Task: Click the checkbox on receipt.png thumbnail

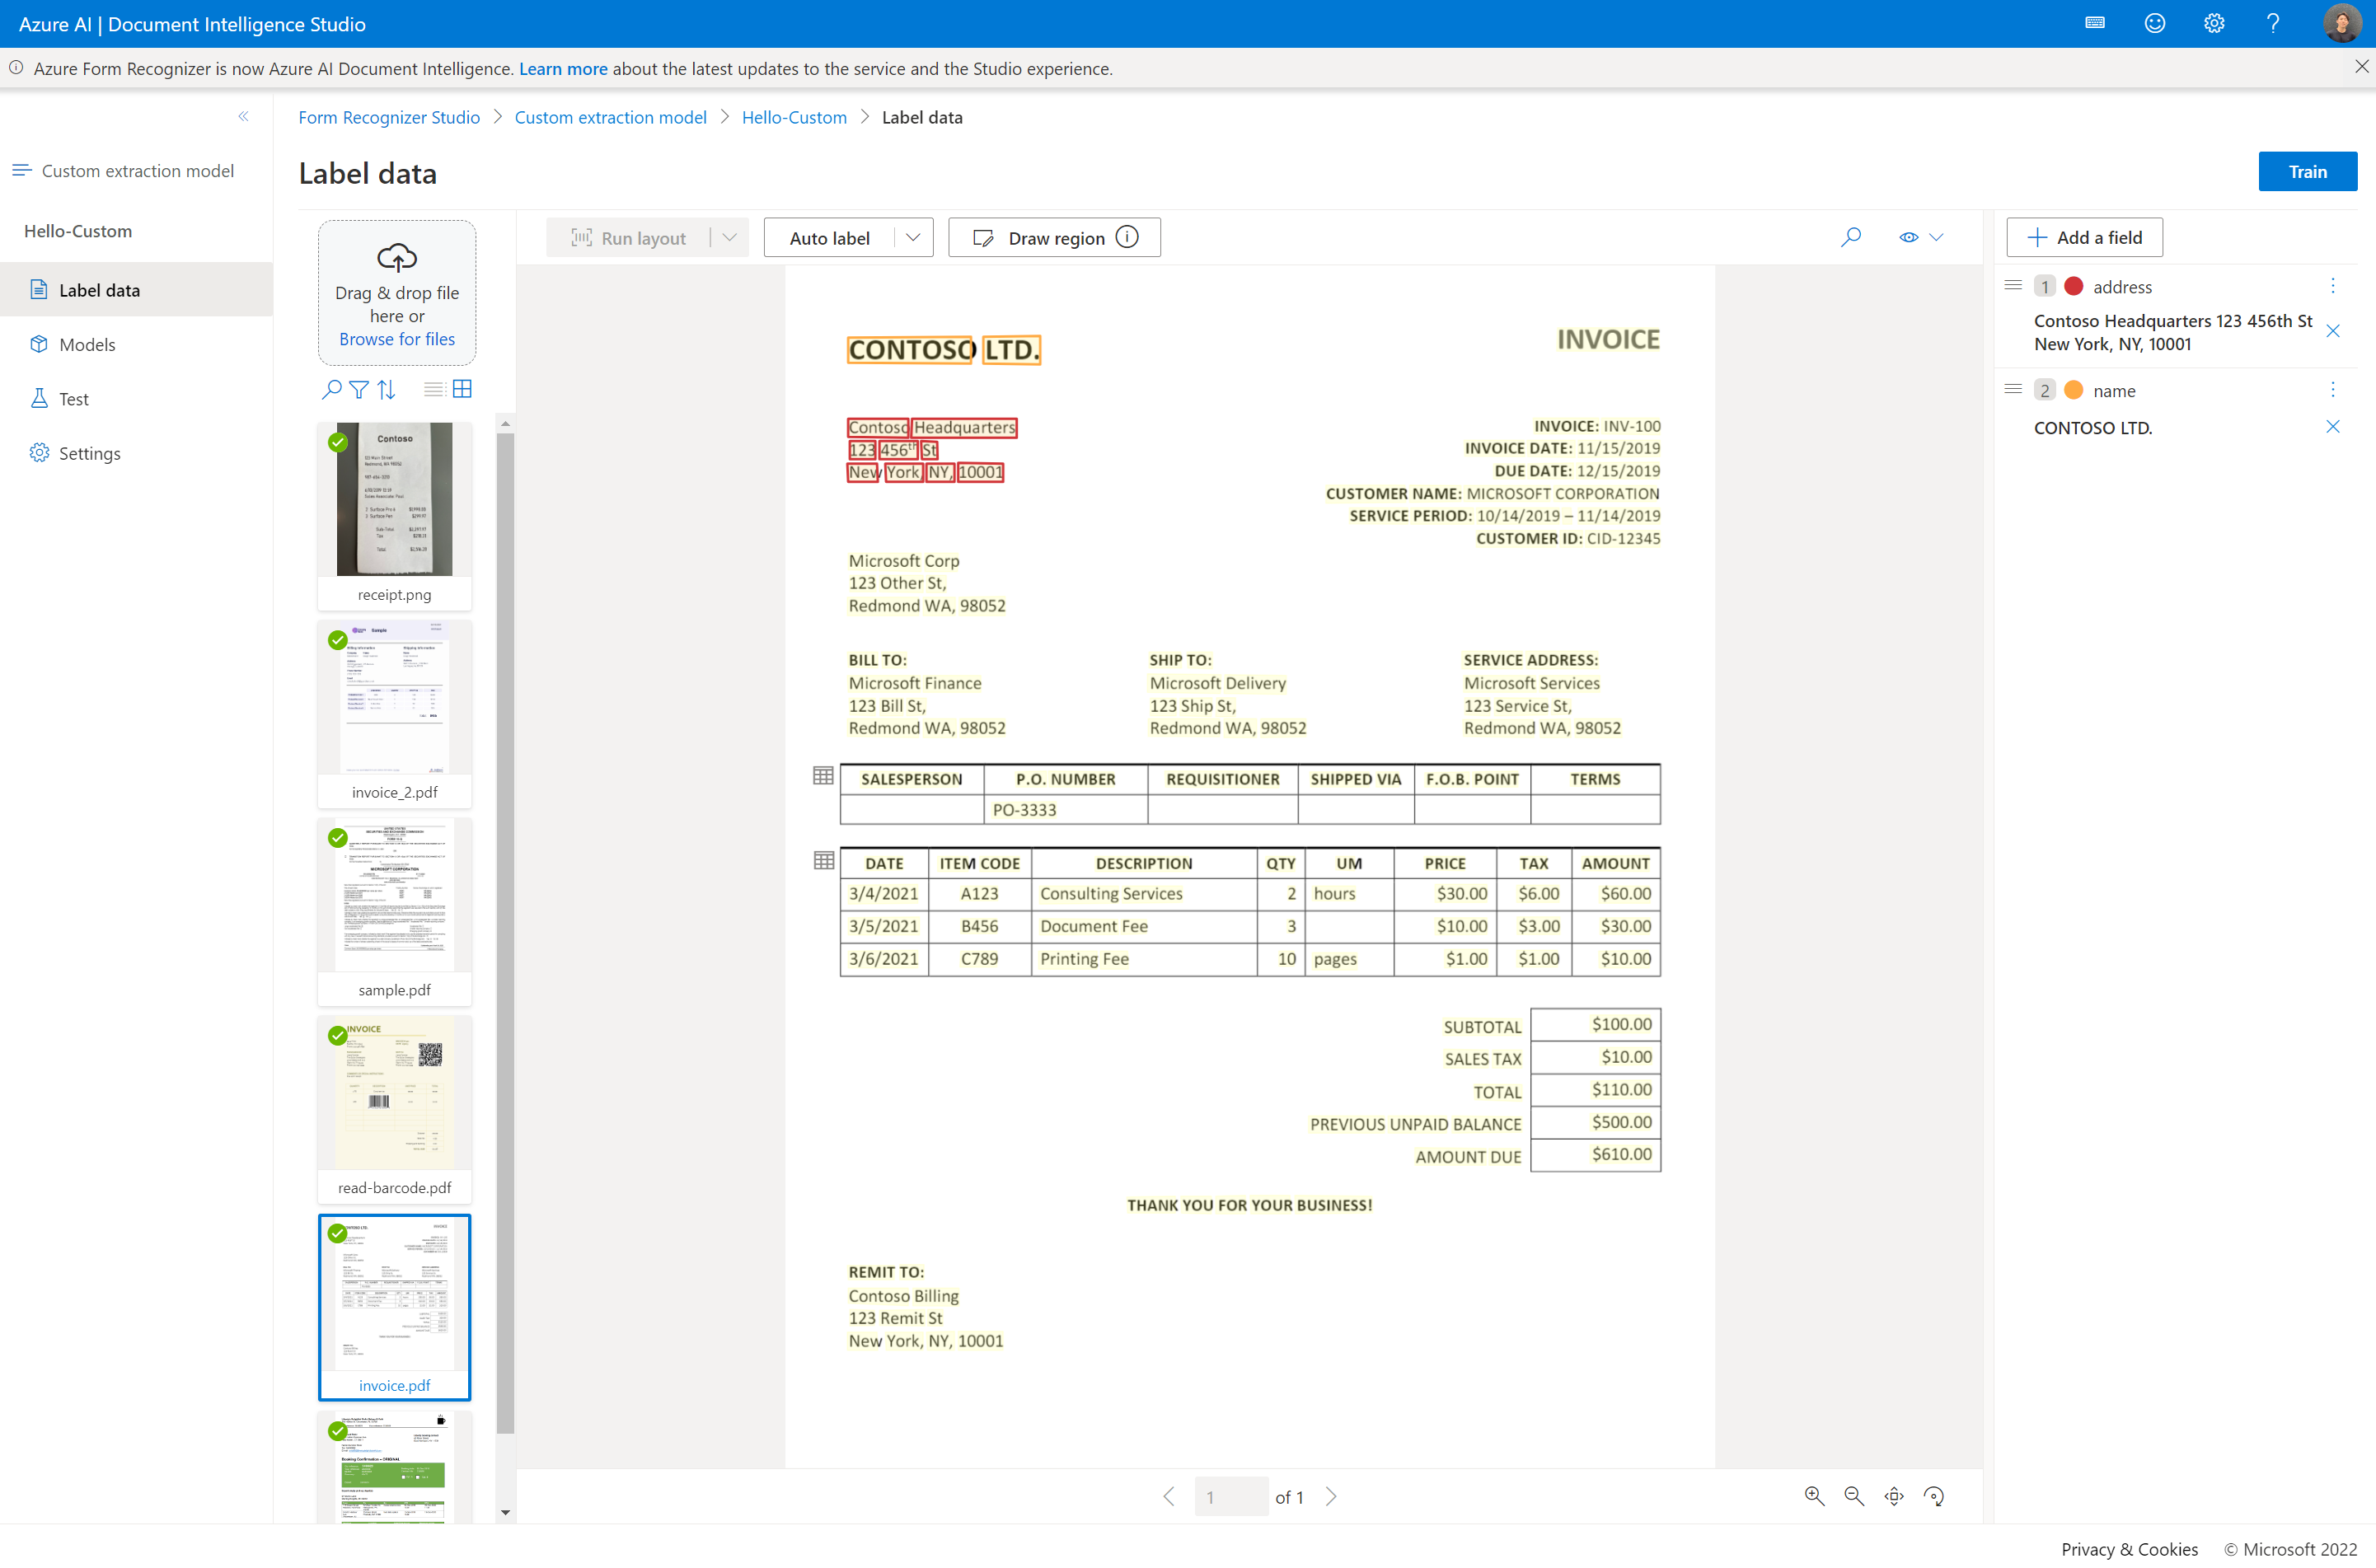Action: pyautogui.click(x=338, y=442)
